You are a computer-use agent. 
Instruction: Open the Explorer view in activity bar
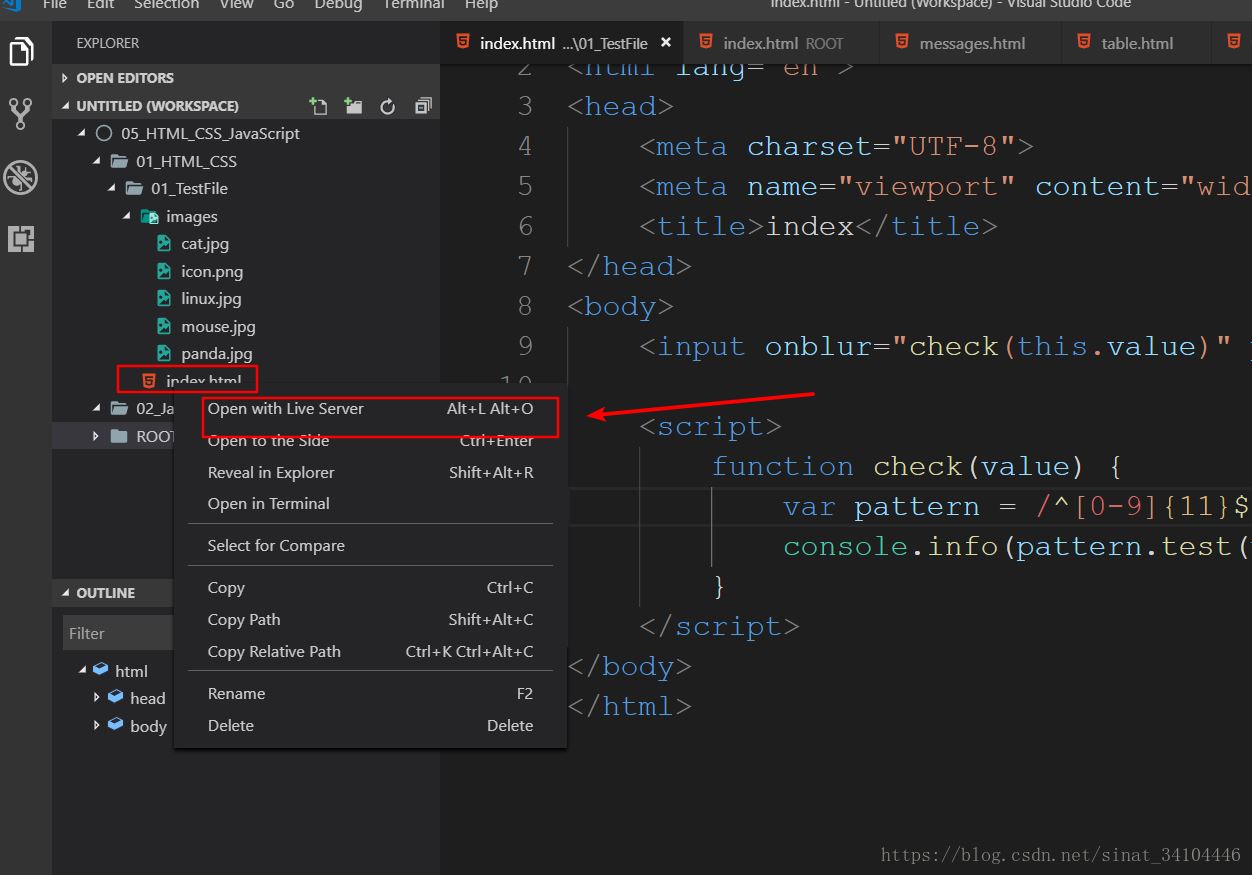(21, 51)
